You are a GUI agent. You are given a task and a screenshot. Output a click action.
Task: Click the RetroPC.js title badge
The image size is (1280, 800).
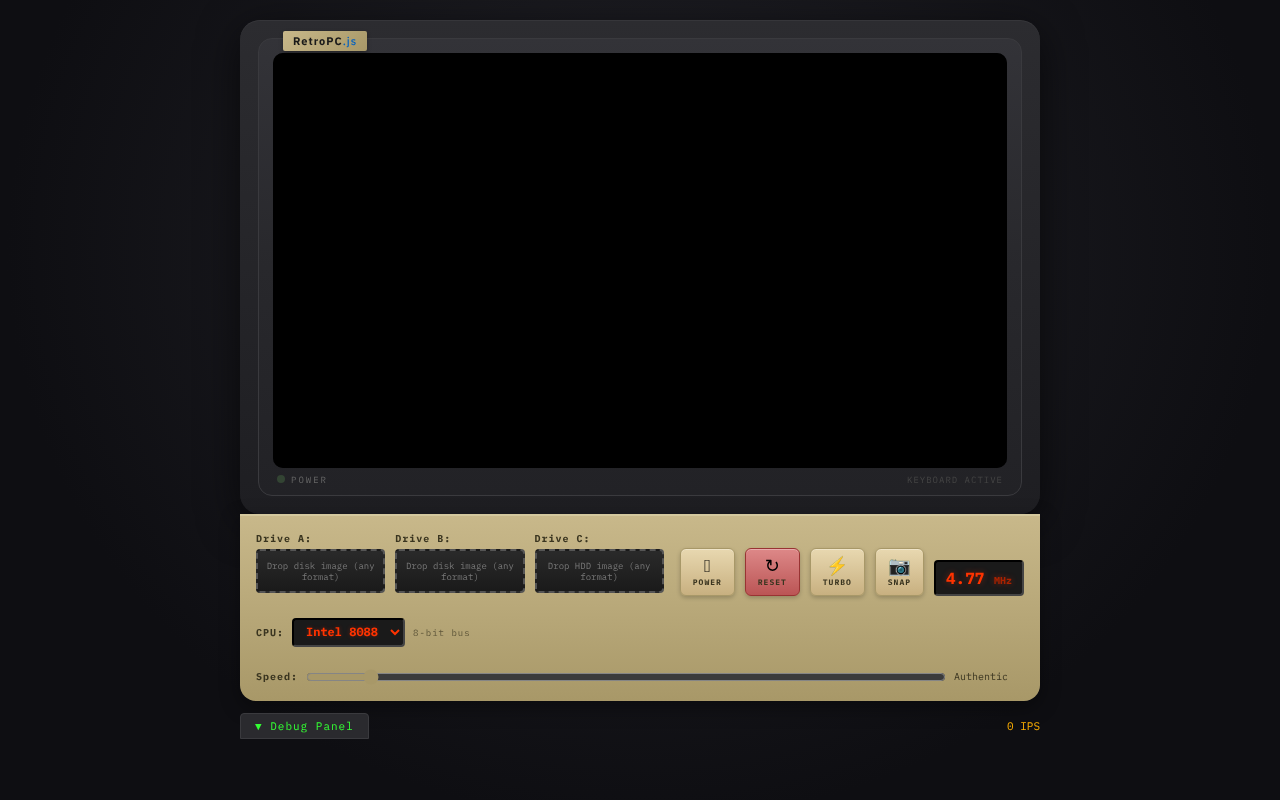(x=324, y=41)
